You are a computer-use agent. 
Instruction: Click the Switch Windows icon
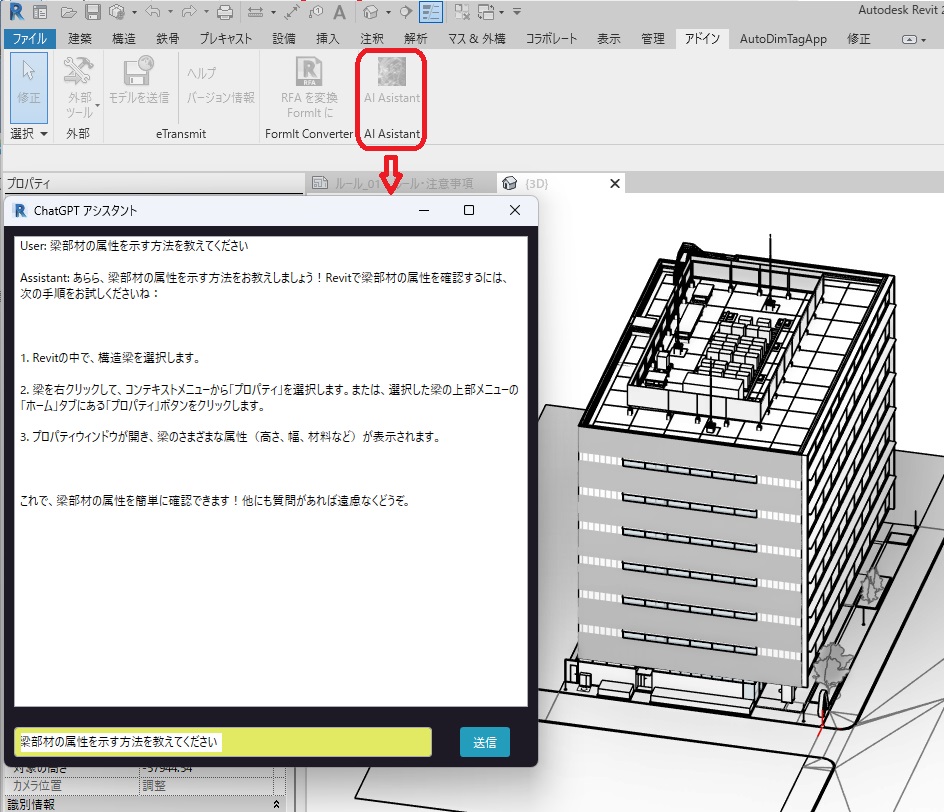(486, 12)
